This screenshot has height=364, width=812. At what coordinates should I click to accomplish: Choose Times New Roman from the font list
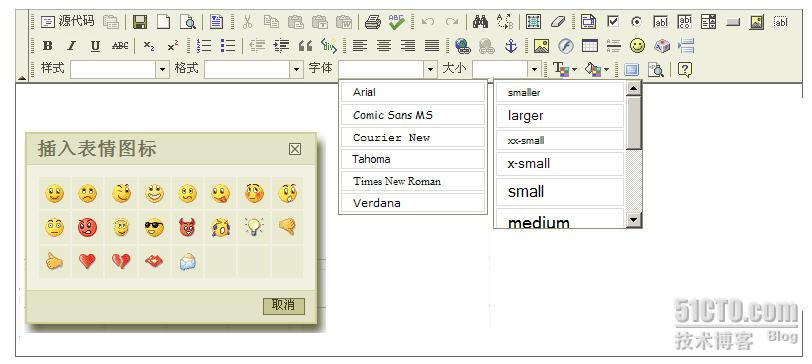[413, 181]
